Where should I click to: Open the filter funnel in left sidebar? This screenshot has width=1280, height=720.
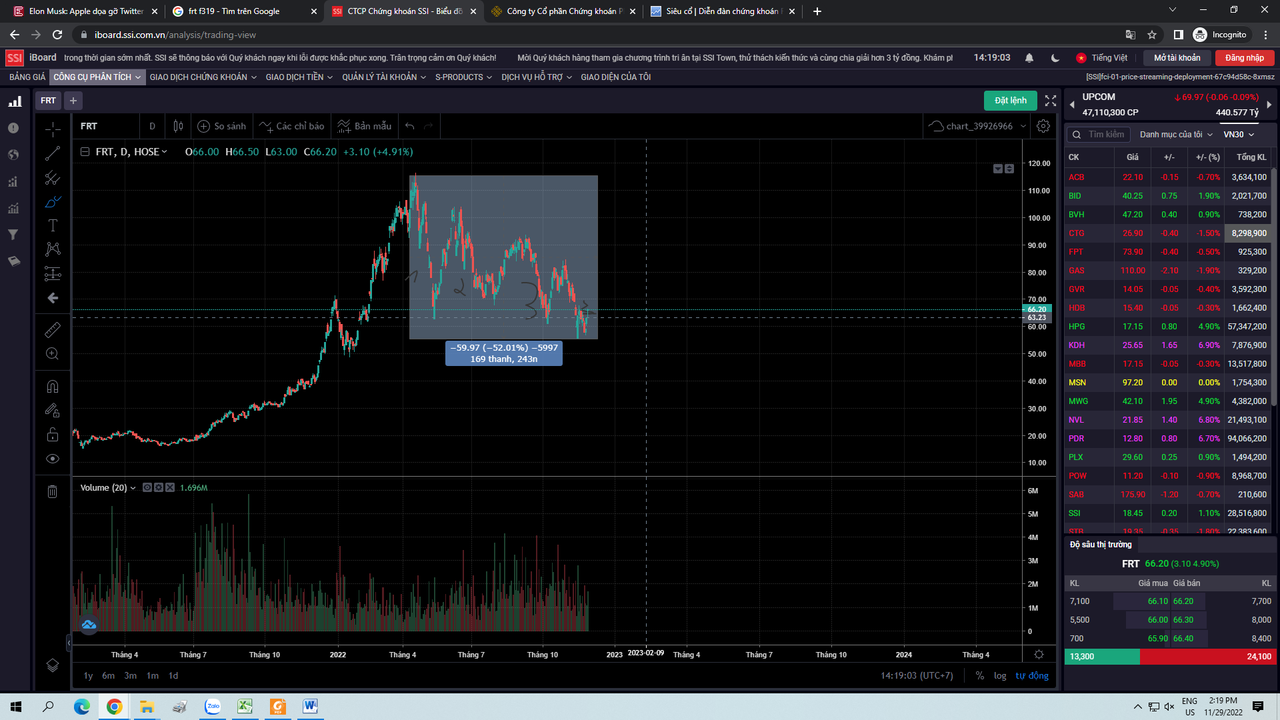pyautogui.click(x=14, y=234)
